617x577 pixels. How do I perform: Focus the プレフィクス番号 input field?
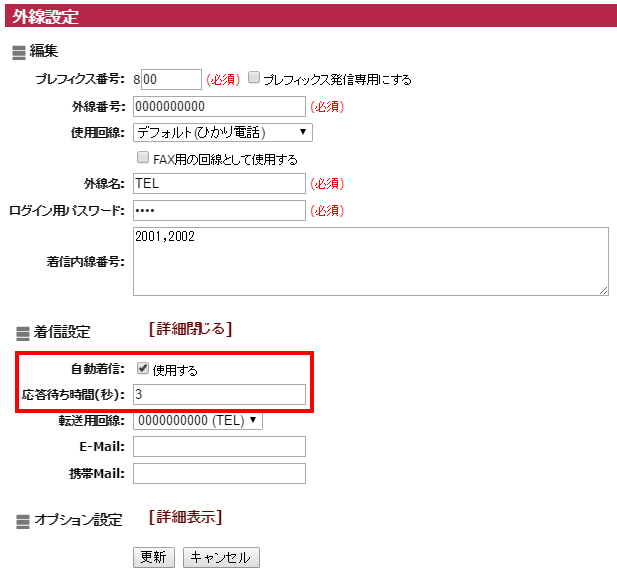(172, 79)
